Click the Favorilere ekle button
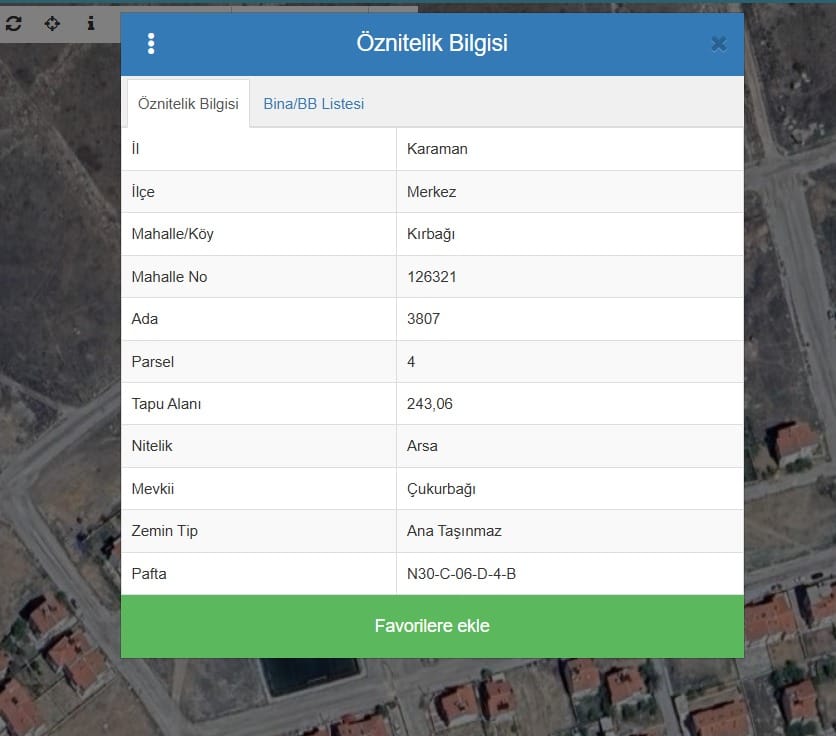Screen dimensions: 836x736 tap(432, 626)
